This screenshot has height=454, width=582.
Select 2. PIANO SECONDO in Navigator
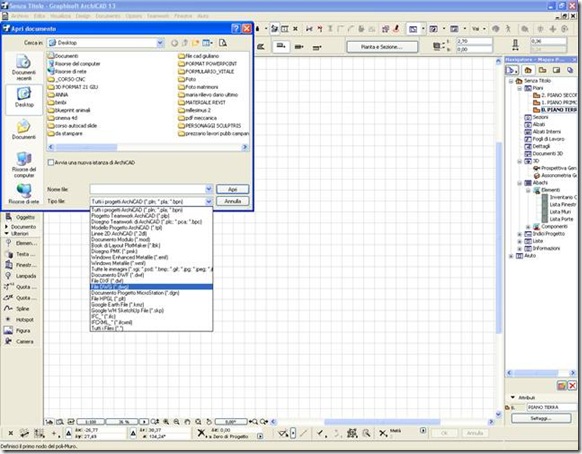click(555, 95)
